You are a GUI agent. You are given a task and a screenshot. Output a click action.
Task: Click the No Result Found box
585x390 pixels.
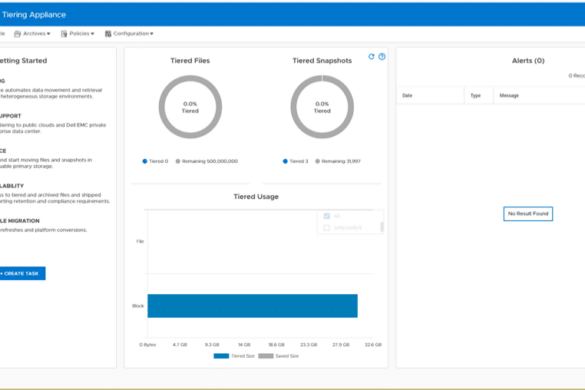tap(528, 214)
